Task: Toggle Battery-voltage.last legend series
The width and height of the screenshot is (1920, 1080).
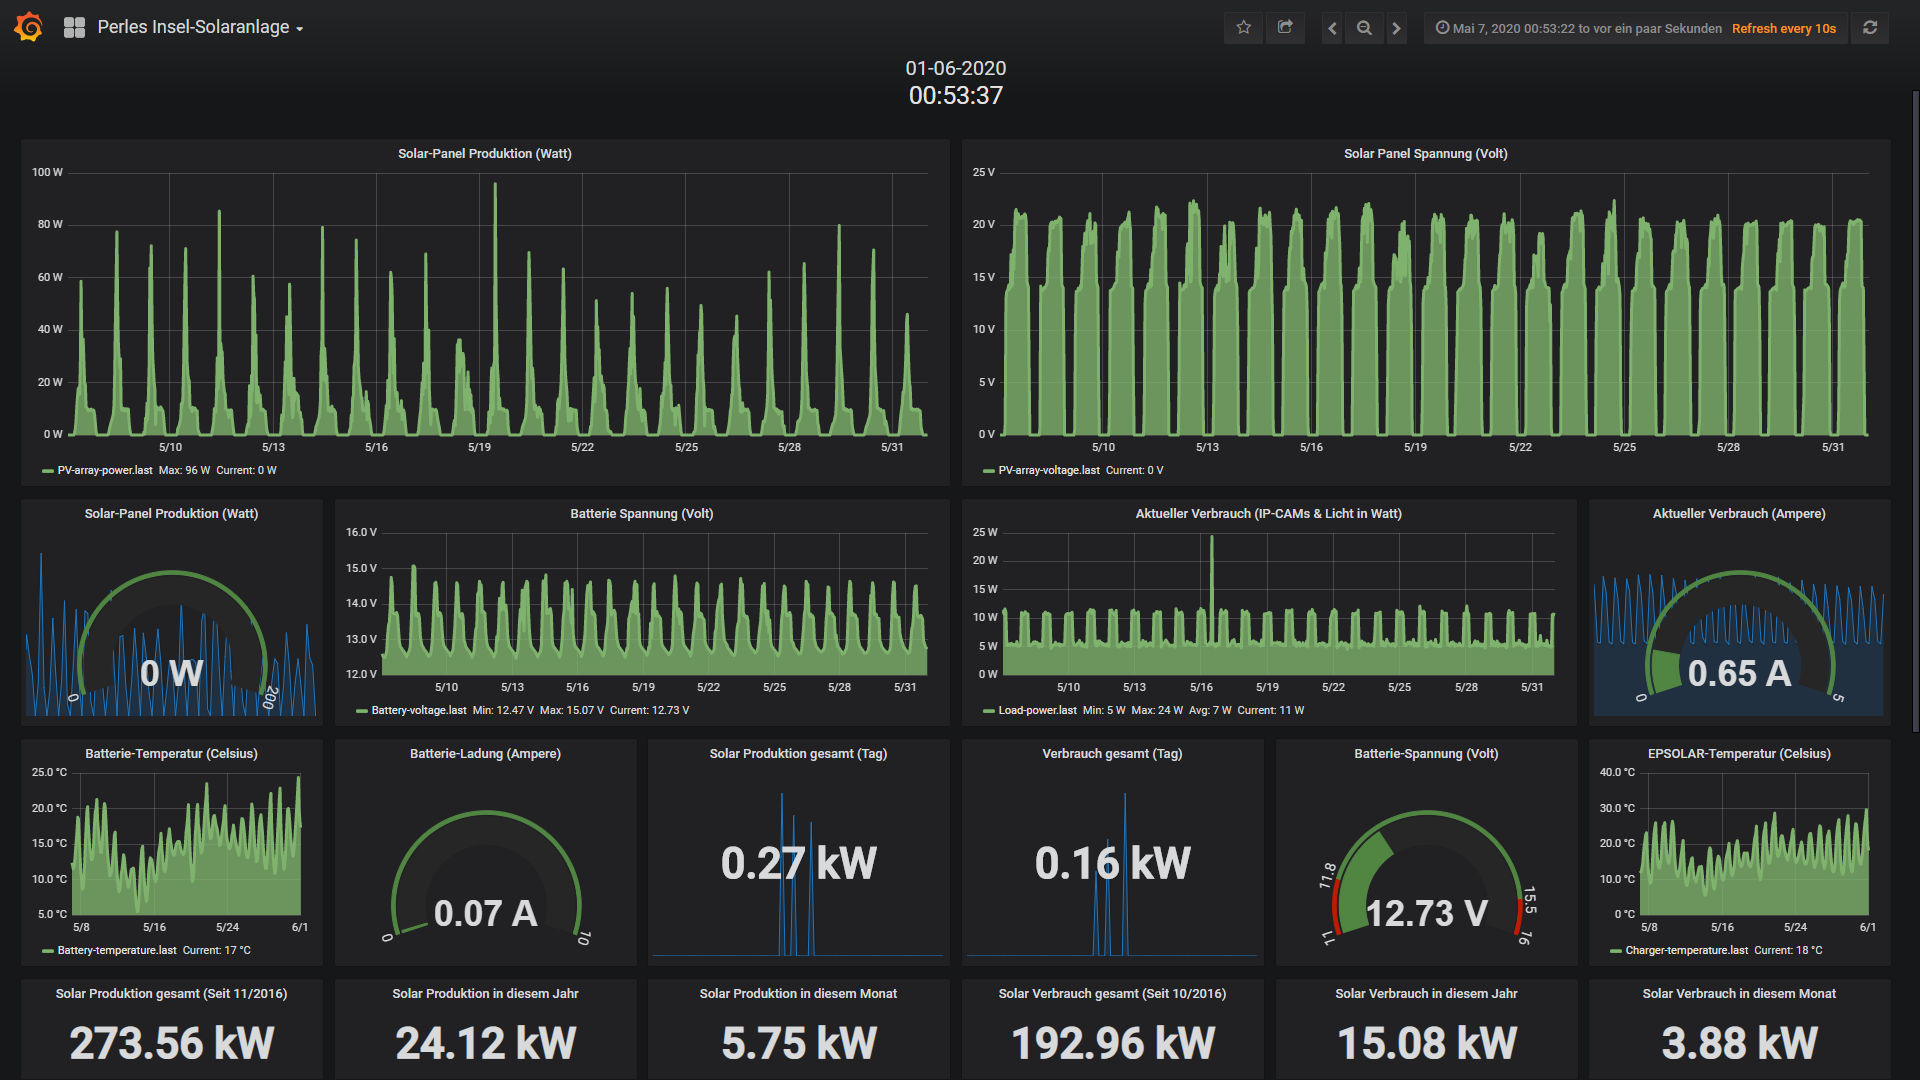Action: coord(418,710)
